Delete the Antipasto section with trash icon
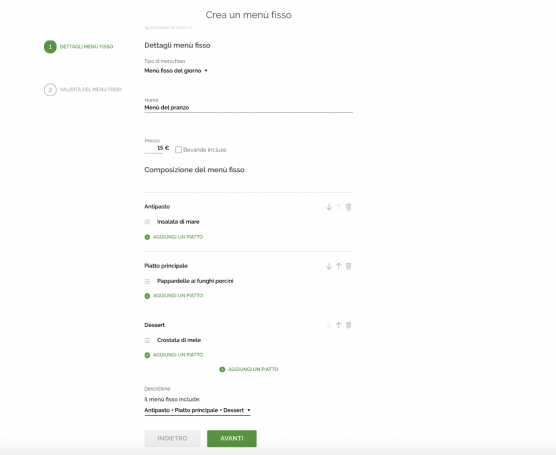Image resolution: width=556 pixels, height=455 pixels. [x=349, y=207]
